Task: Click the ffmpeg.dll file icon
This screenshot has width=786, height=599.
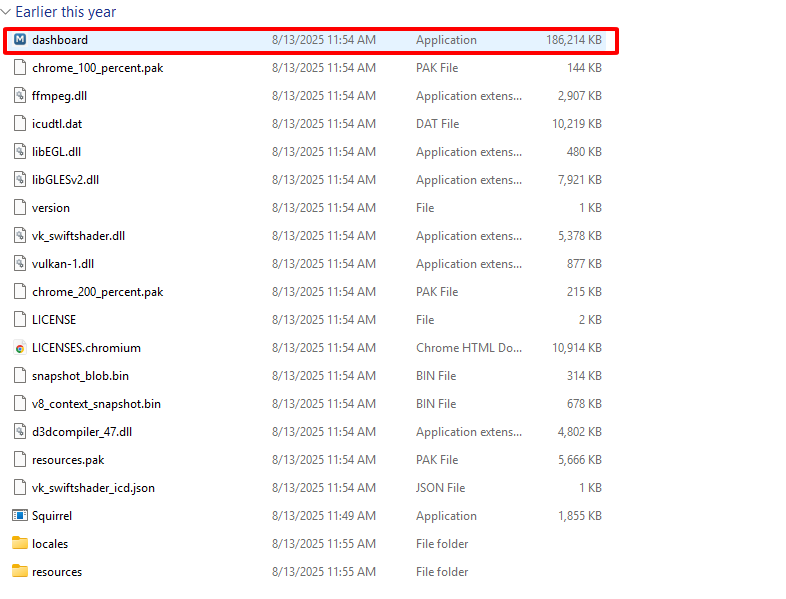Action: 20,96
